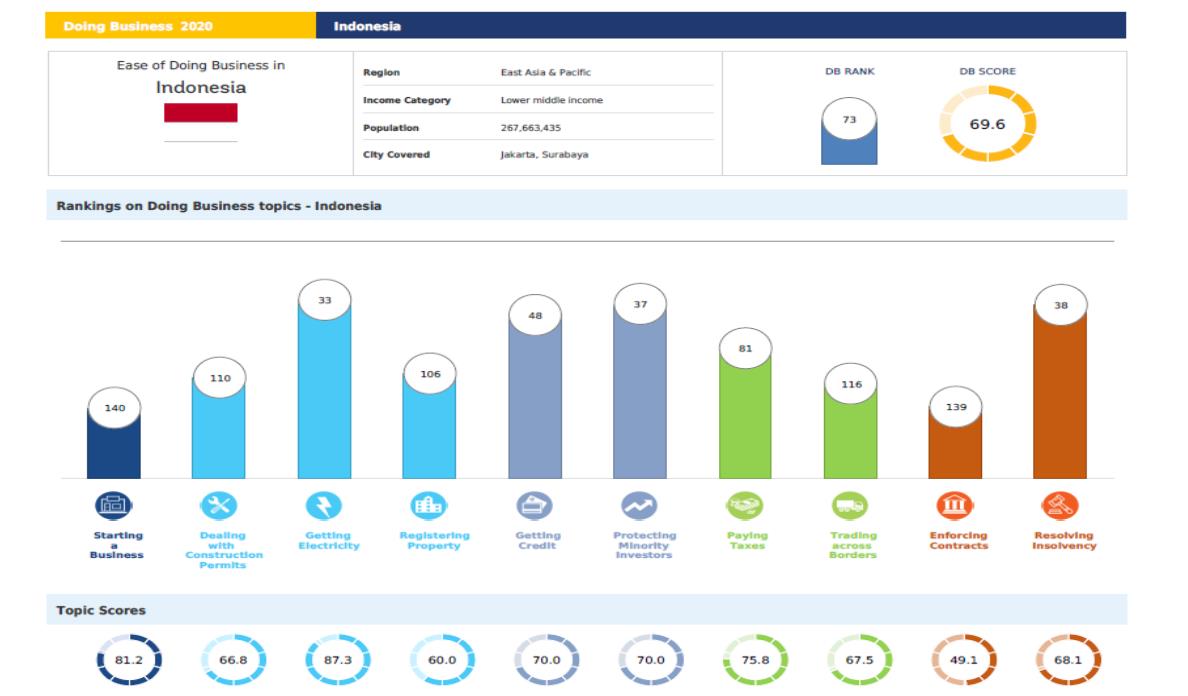
Task: Click the red and white Indonesia flag
Action: tap(200, 112)
